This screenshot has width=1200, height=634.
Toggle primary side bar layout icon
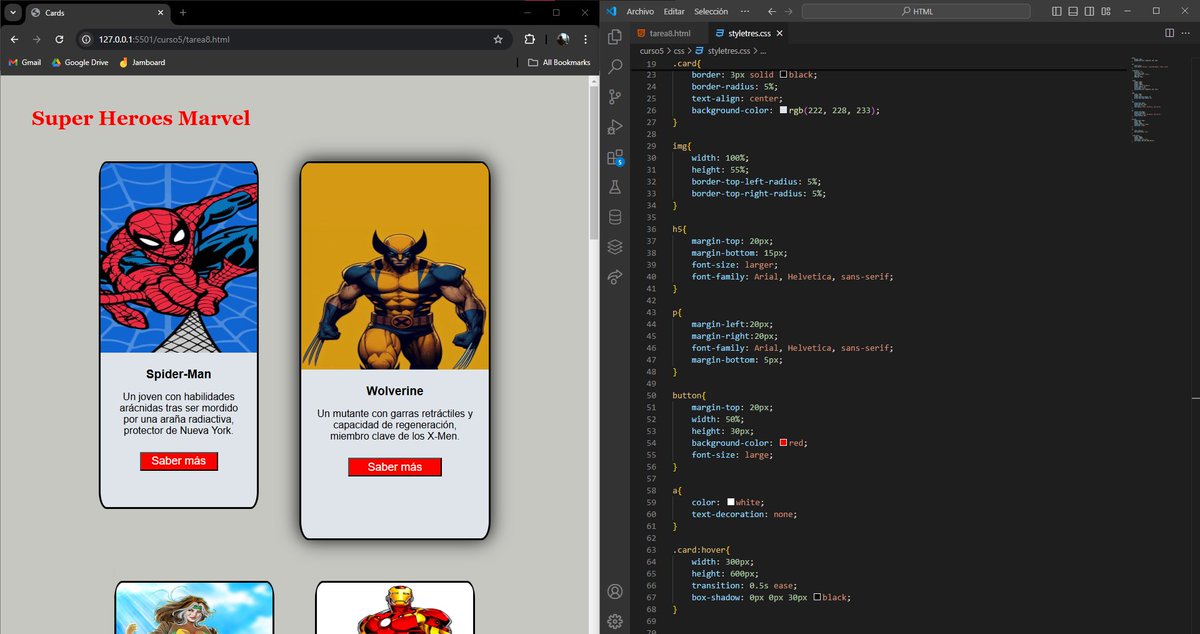point(1057,11)
